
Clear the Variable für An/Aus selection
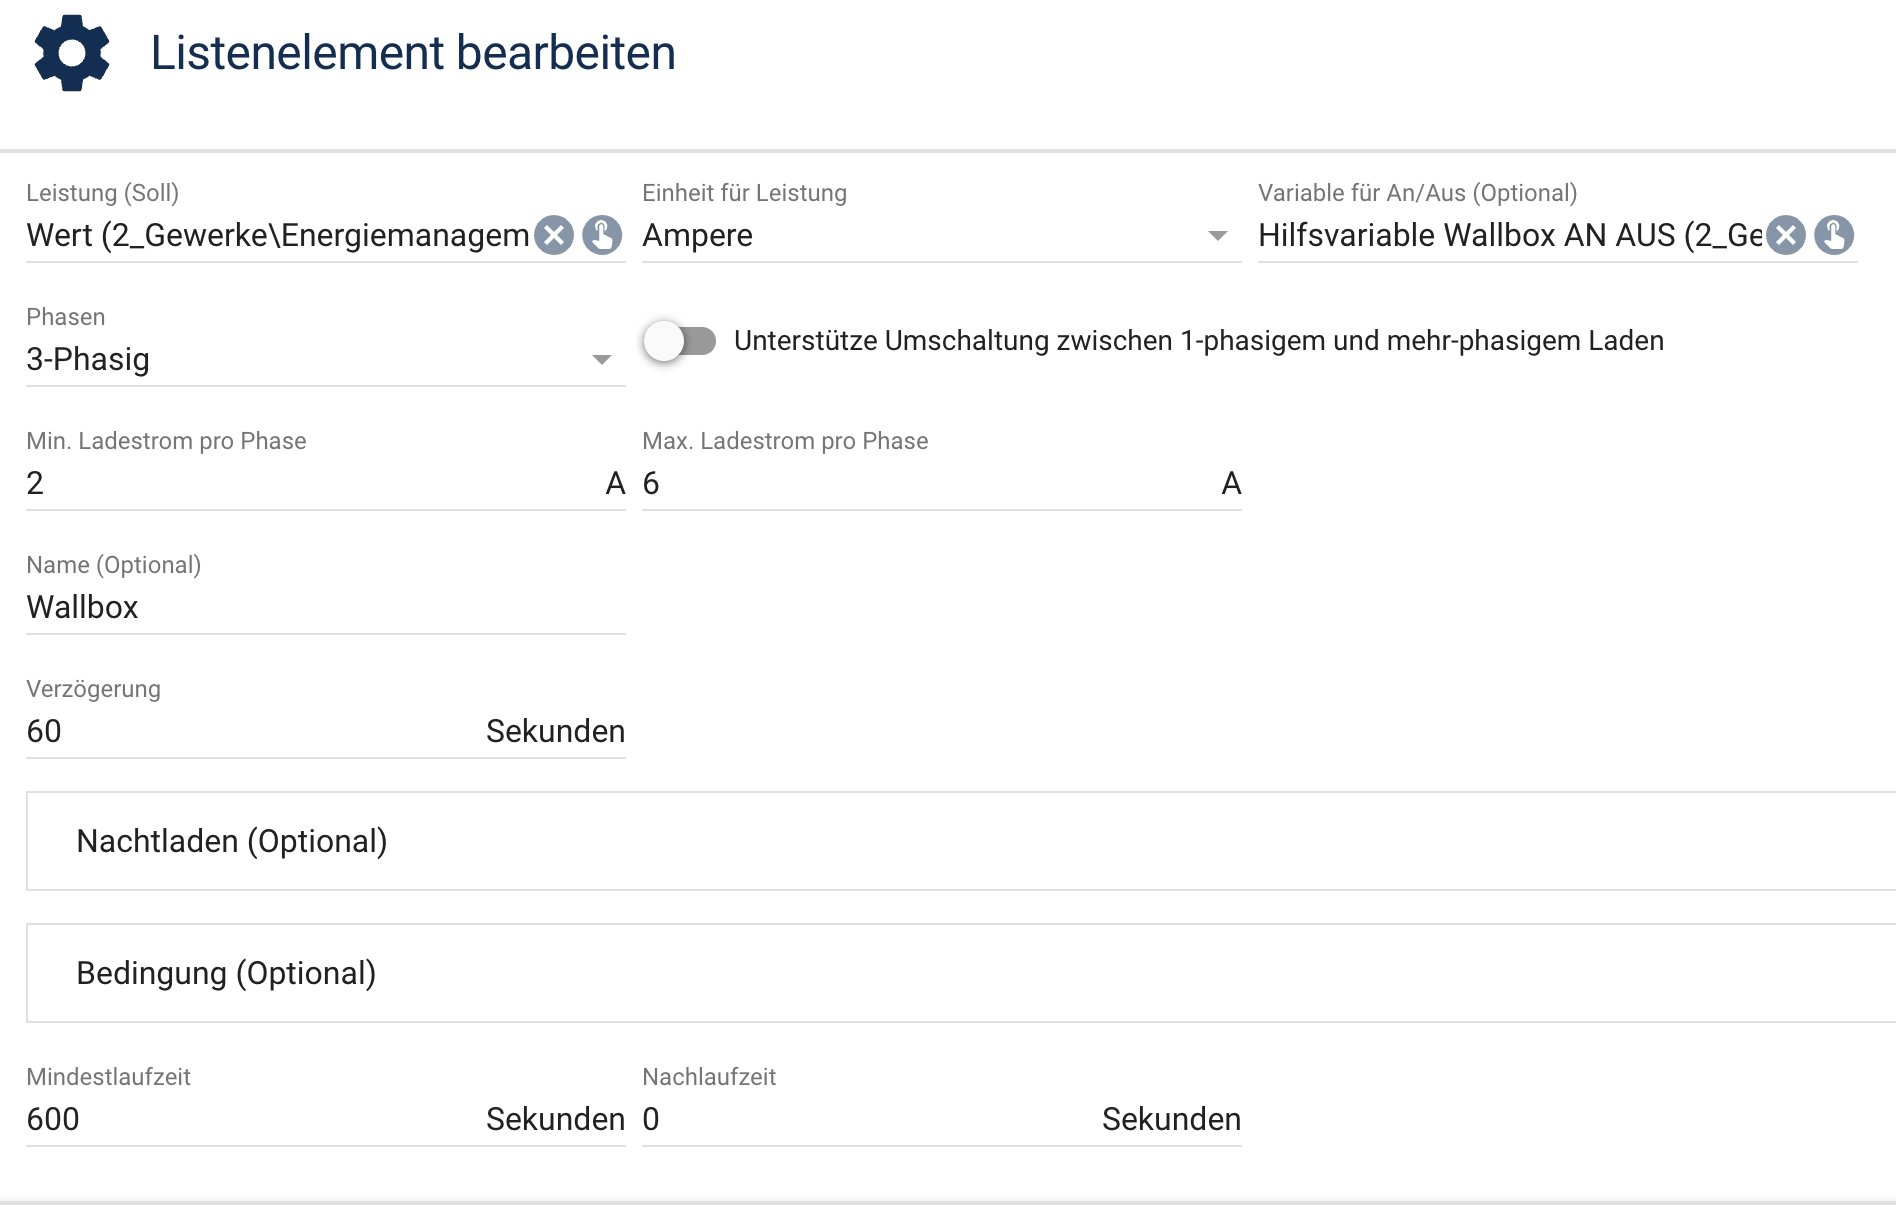coord(1786,236)
